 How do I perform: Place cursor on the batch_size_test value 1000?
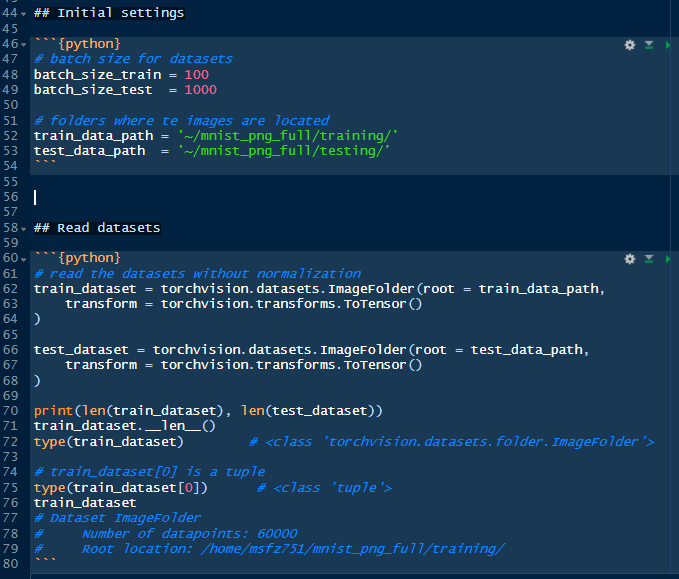point(200,90)
